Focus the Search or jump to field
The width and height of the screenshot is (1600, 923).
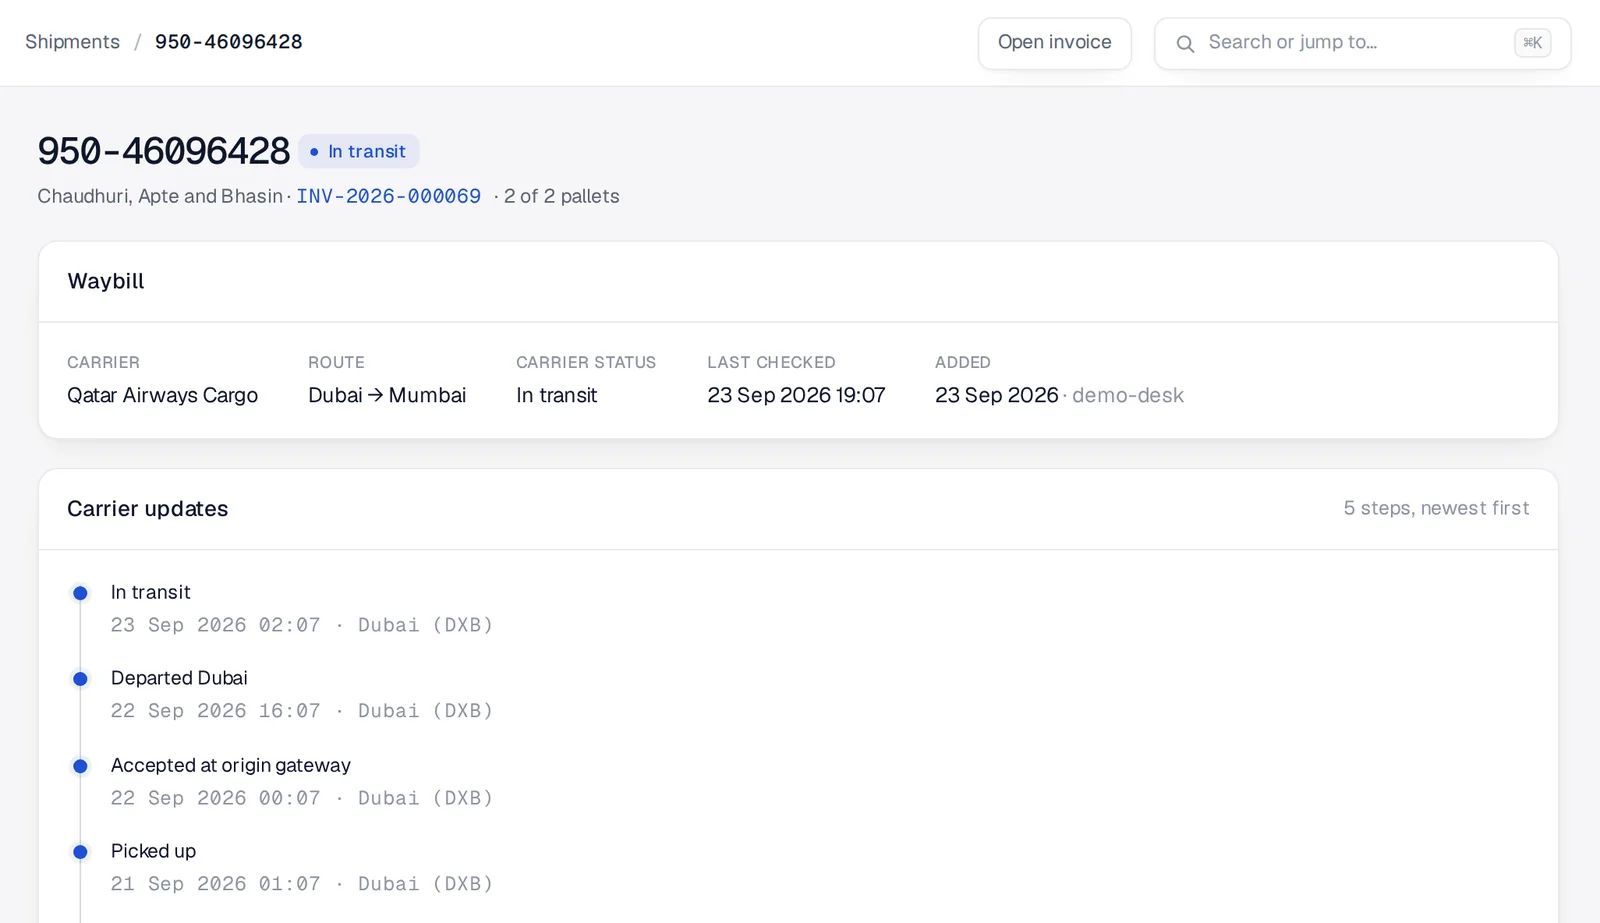pos(1362,43)
